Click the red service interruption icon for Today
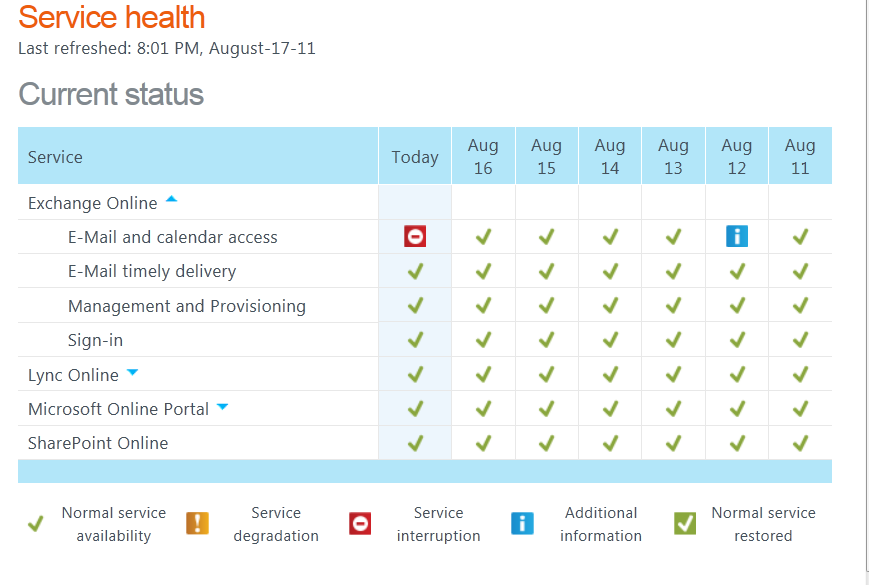The height and width of the screenshot is (585, 869). tap(415, 237)
